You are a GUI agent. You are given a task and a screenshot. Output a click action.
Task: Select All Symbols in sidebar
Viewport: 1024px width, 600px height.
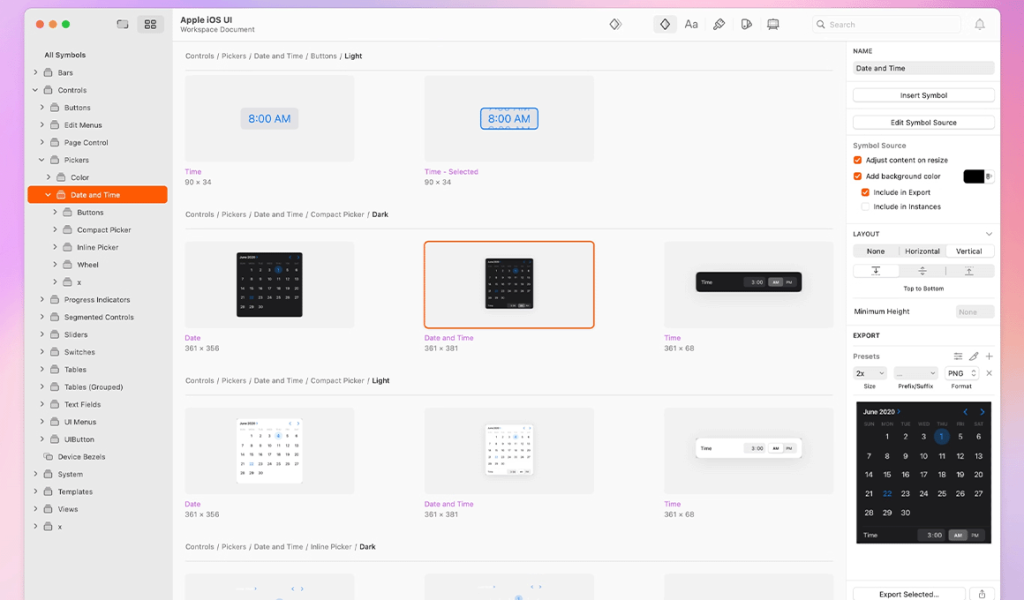[x=65, y=55]
